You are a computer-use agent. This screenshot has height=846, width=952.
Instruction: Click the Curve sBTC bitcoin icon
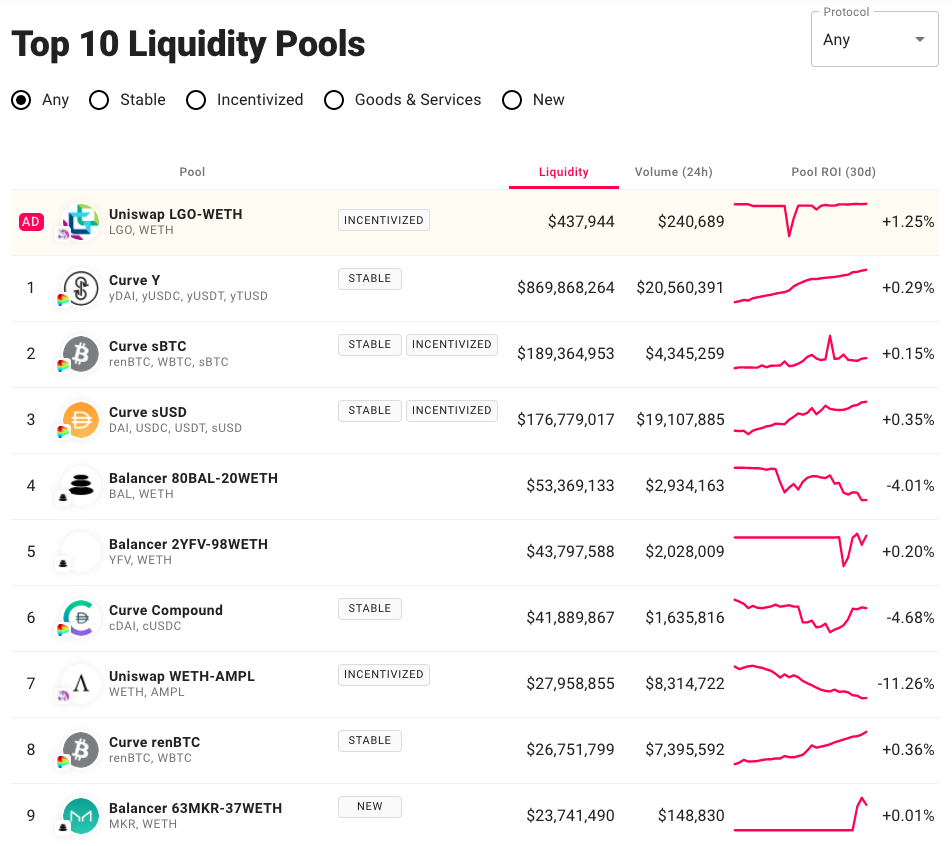click(81, 354)
